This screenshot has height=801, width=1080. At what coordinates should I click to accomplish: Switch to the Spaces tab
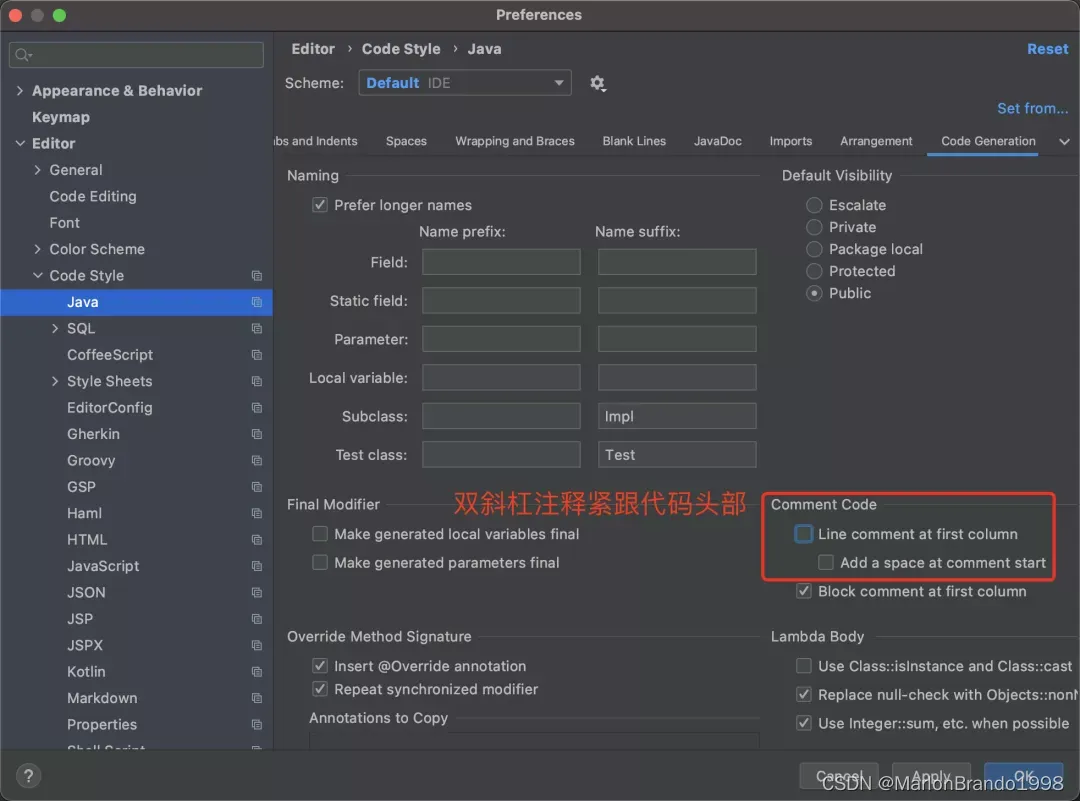406,141
